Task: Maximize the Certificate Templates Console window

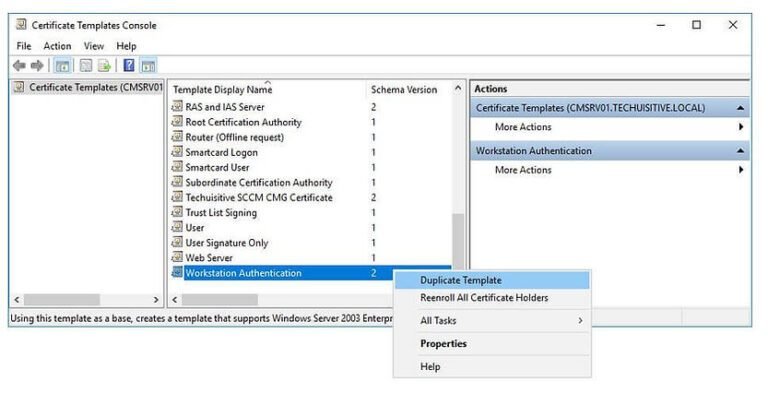Action: point(696,25)
